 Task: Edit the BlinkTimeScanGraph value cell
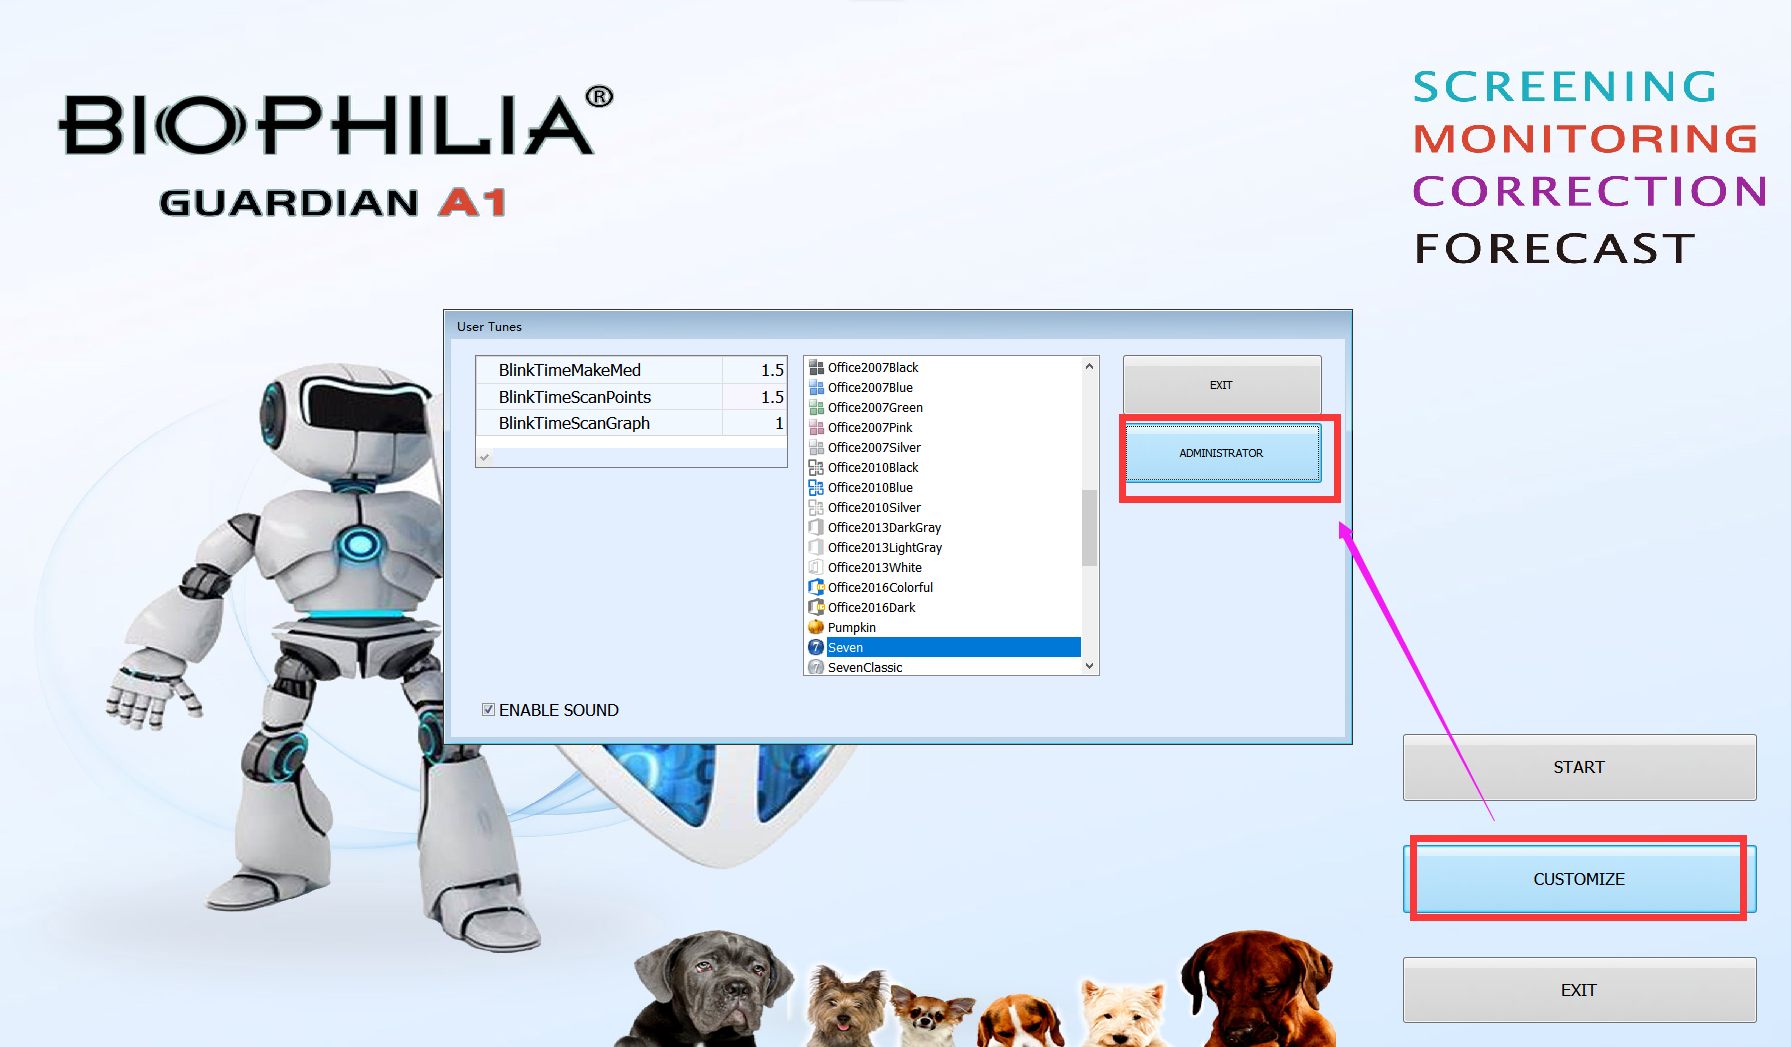point(755,424)
